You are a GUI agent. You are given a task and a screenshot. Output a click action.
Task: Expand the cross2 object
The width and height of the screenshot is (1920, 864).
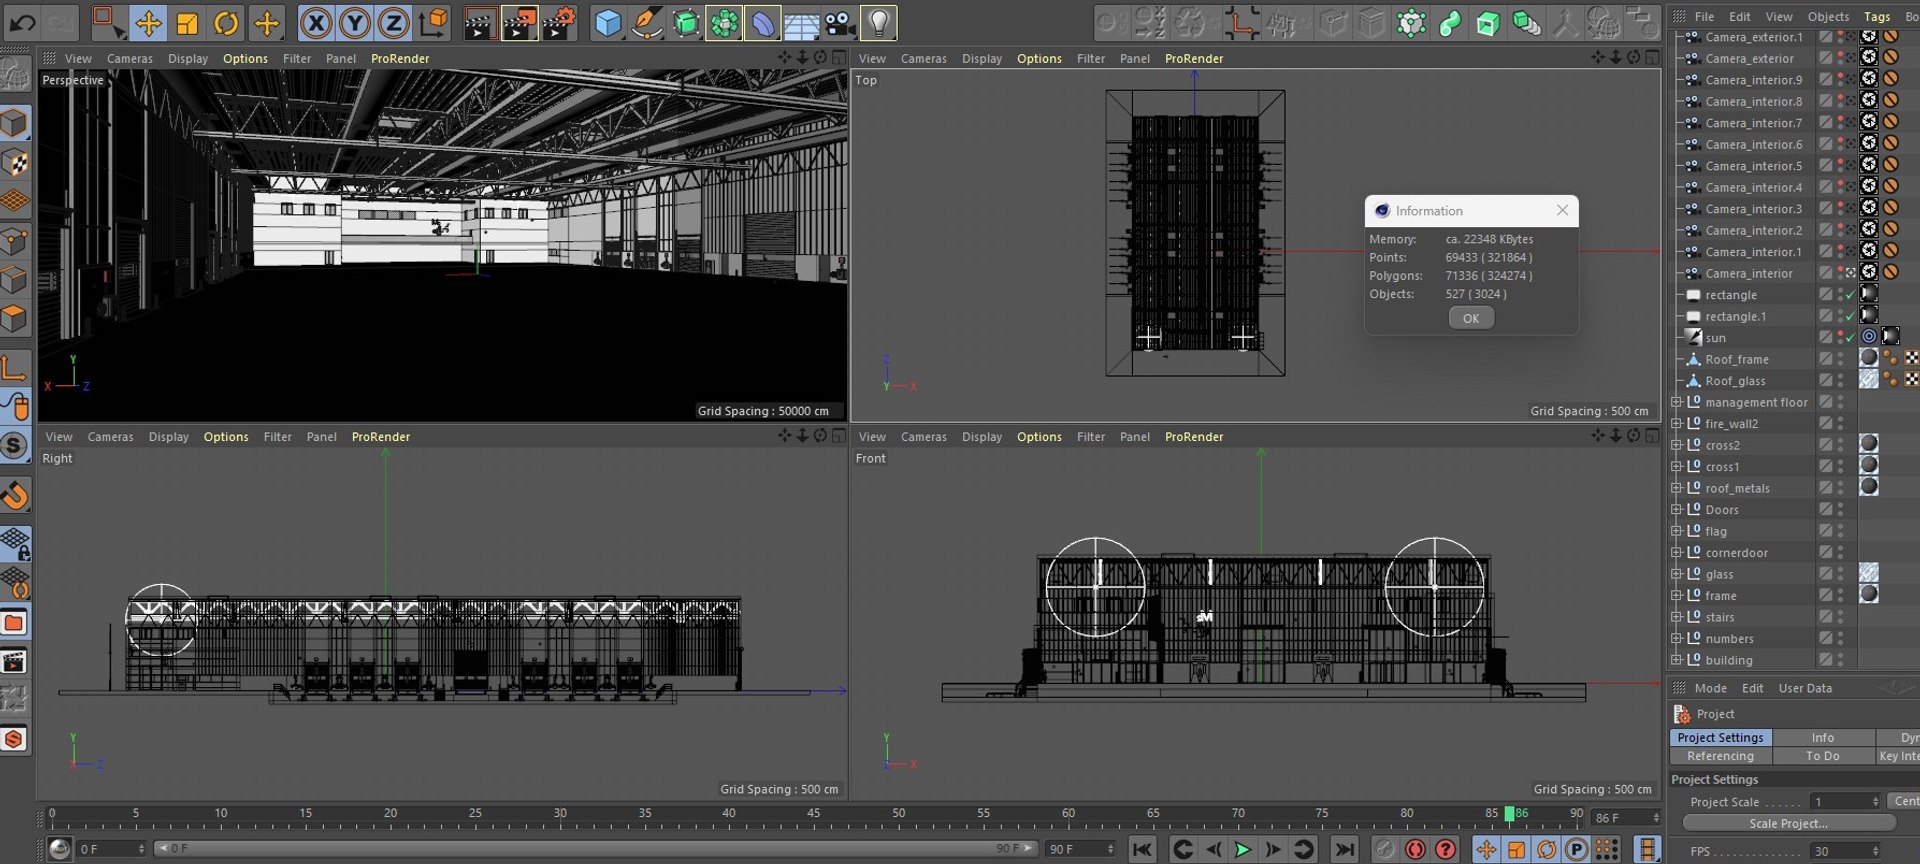click(1677, 445)
